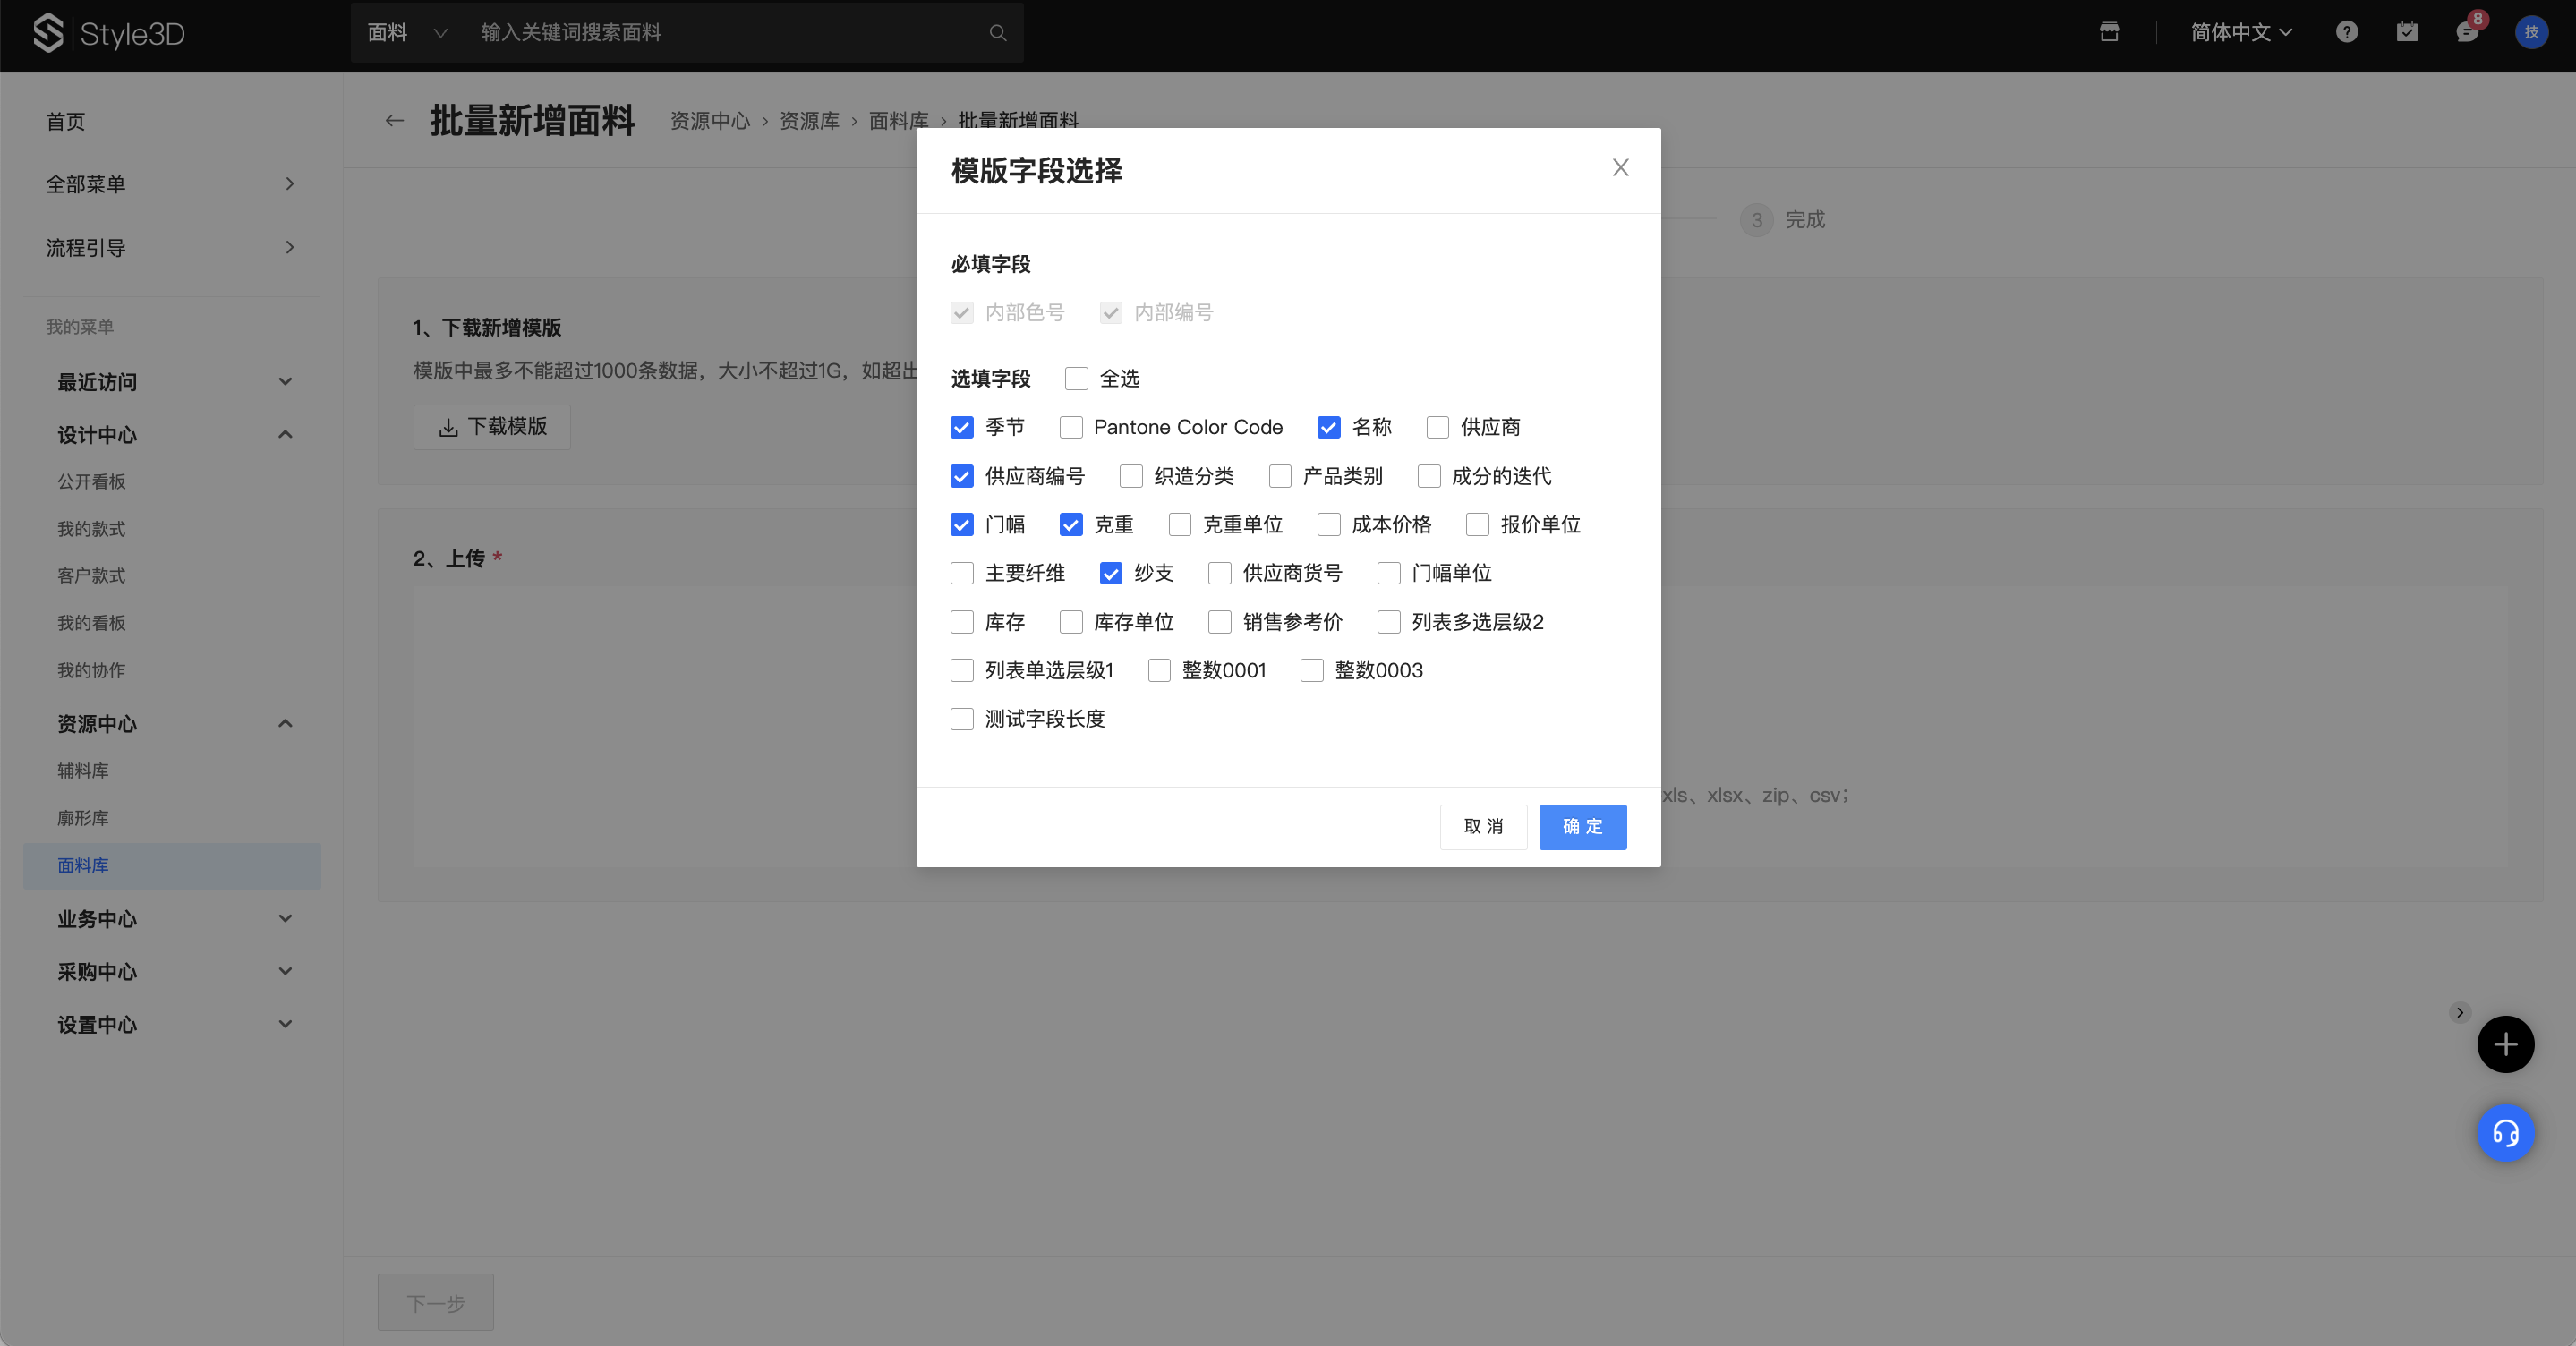Click the help question mark icon

coord(2346,32)
